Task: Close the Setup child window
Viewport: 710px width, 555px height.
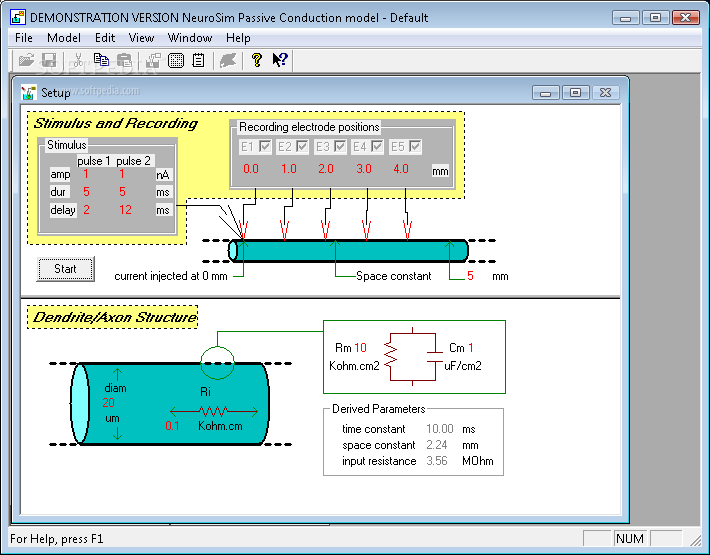Action: click(x=605, y=92)
